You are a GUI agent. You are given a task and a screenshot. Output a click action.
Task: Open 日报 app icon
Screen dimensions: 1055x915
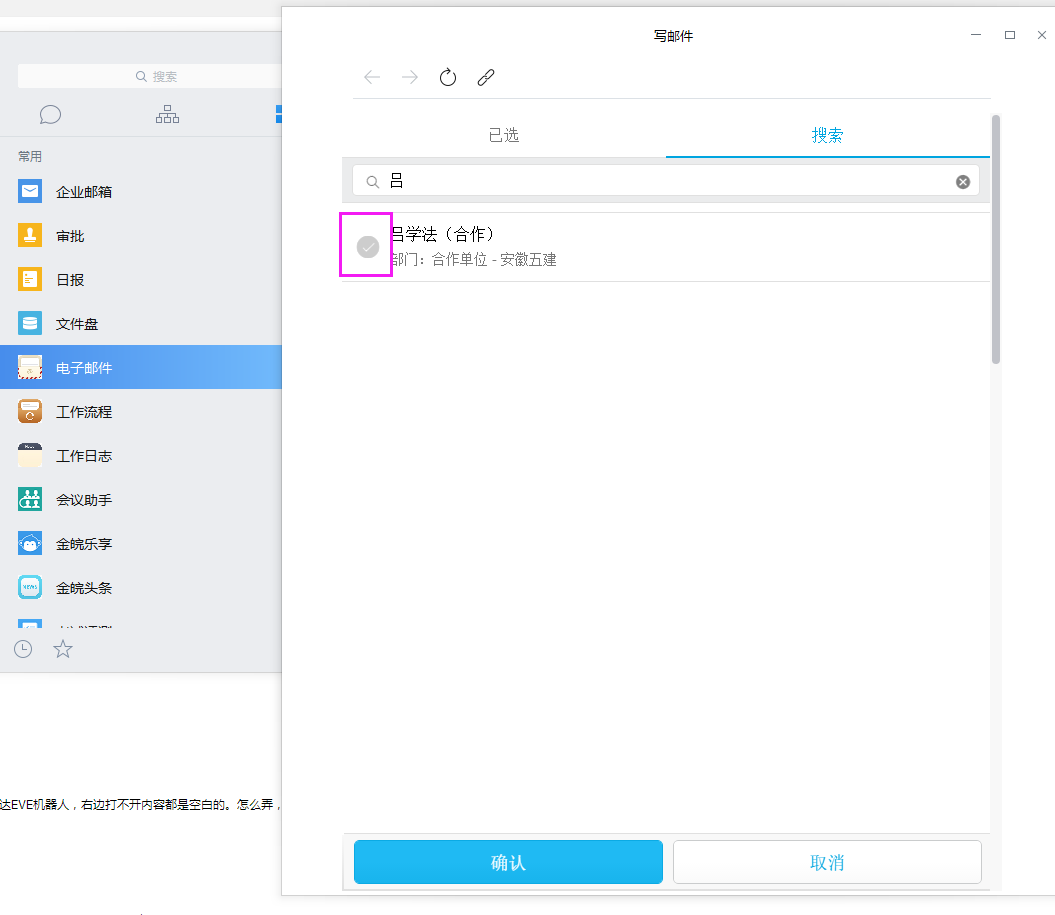[30, 279]
